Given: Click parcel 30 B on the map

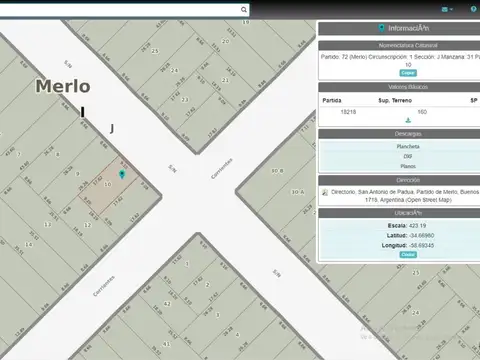Looking at the screenshot, I should click(x=277, y=171).
